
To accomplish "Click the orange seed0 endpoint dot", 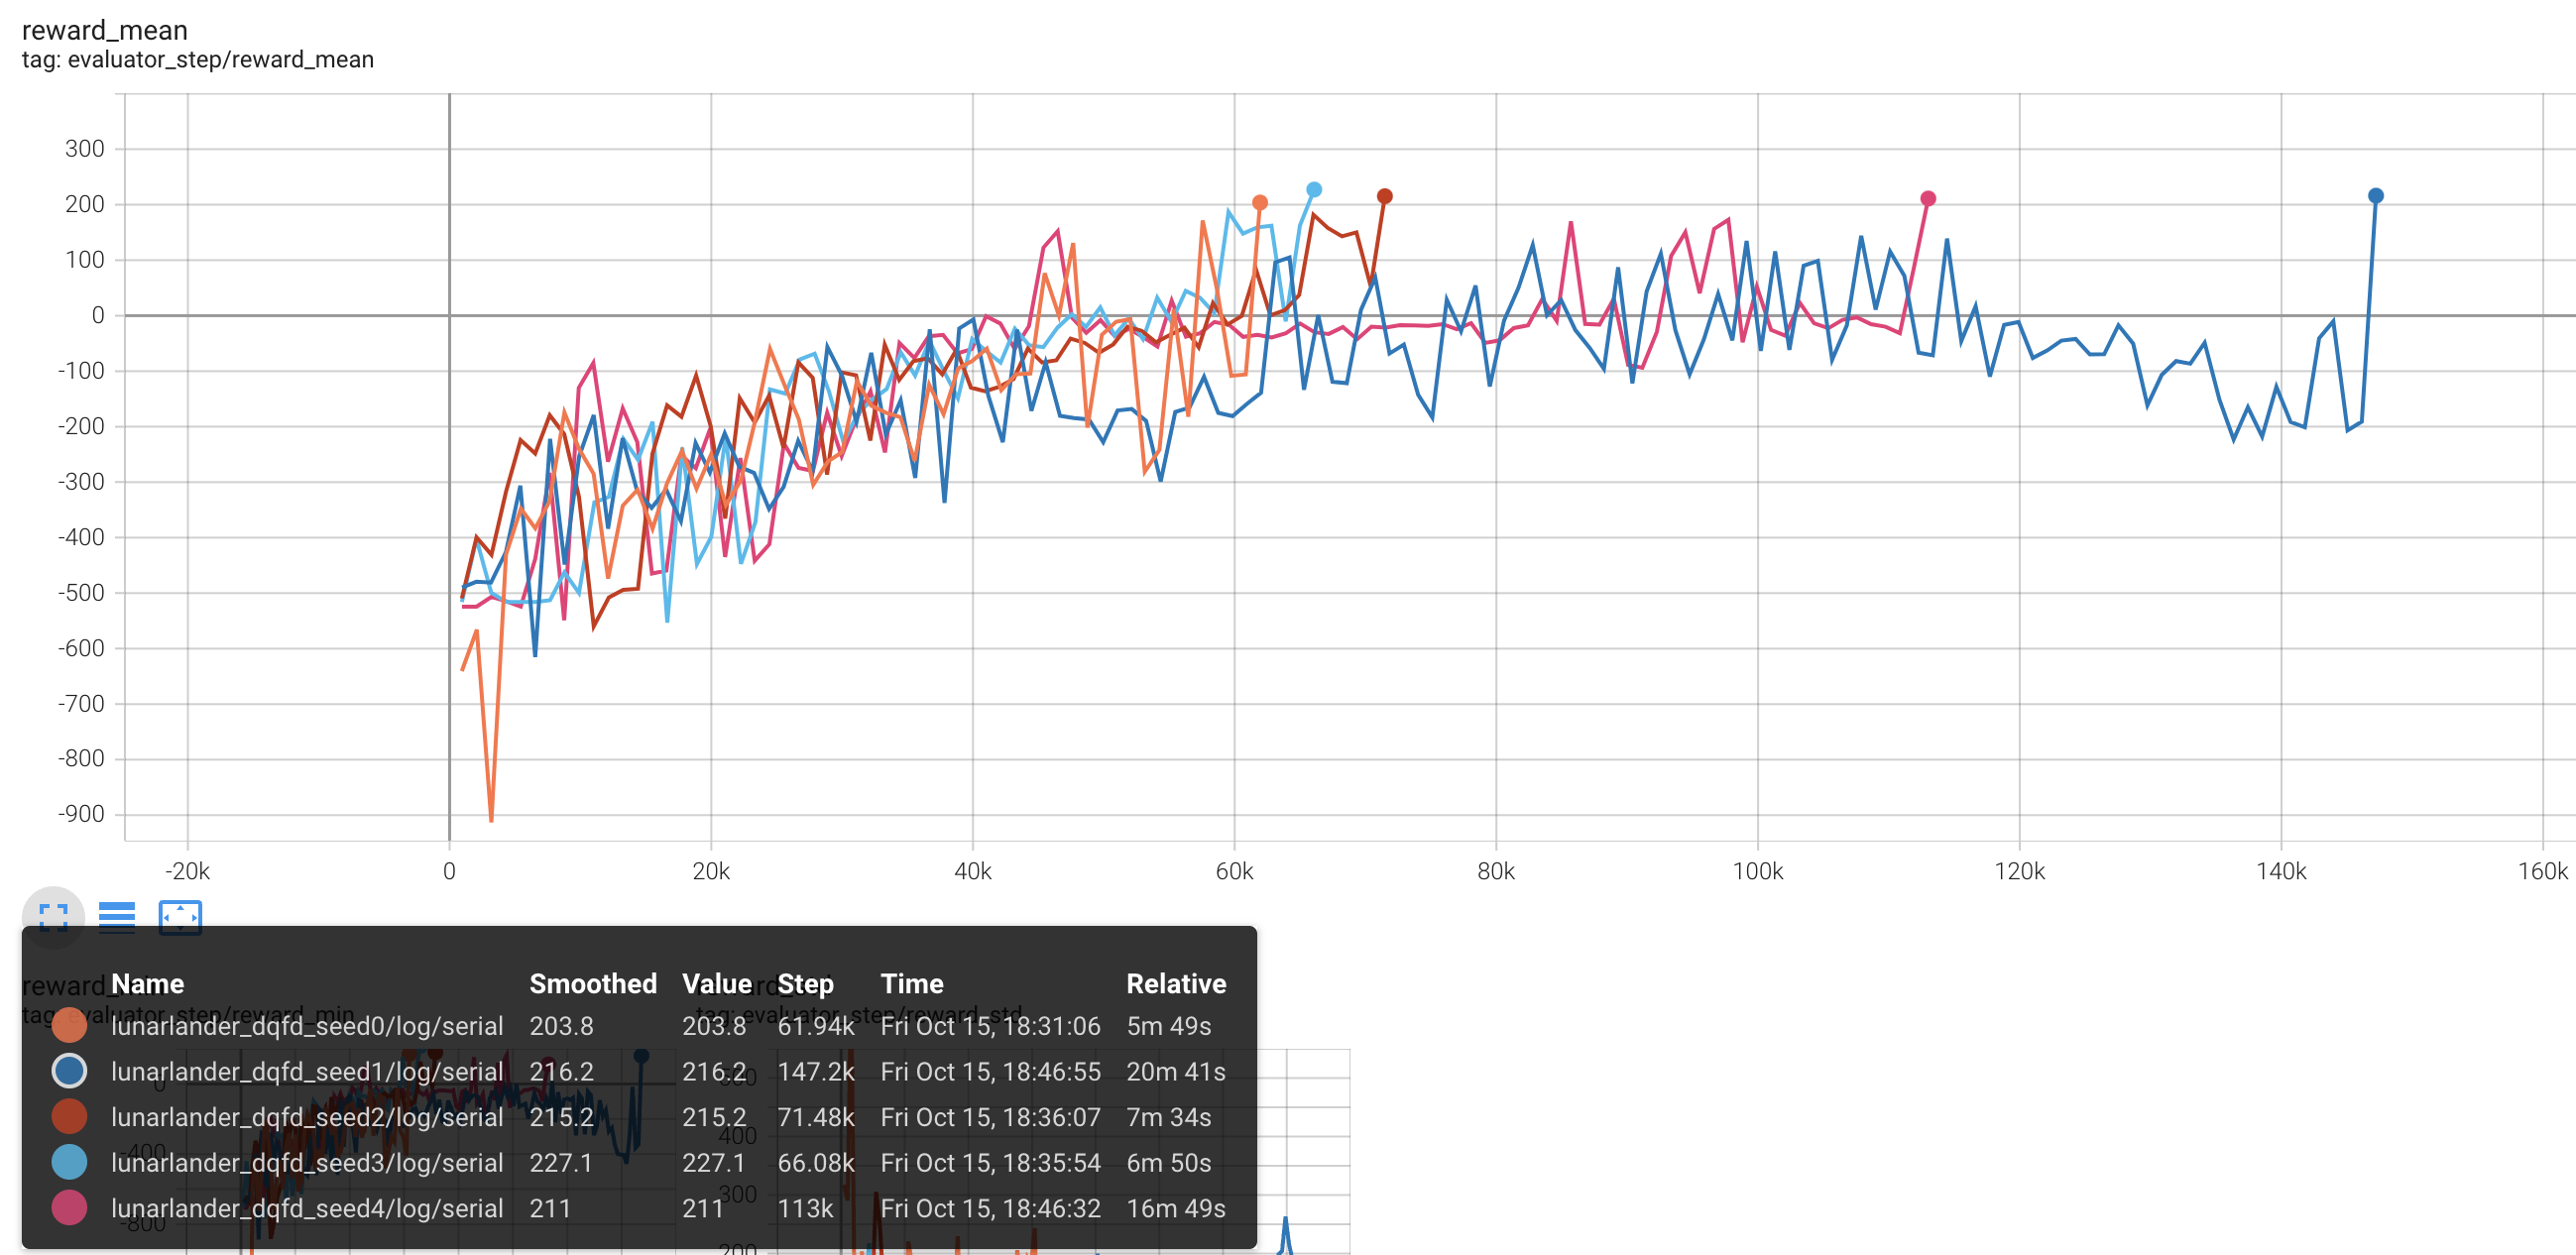I will point(1259,203).
